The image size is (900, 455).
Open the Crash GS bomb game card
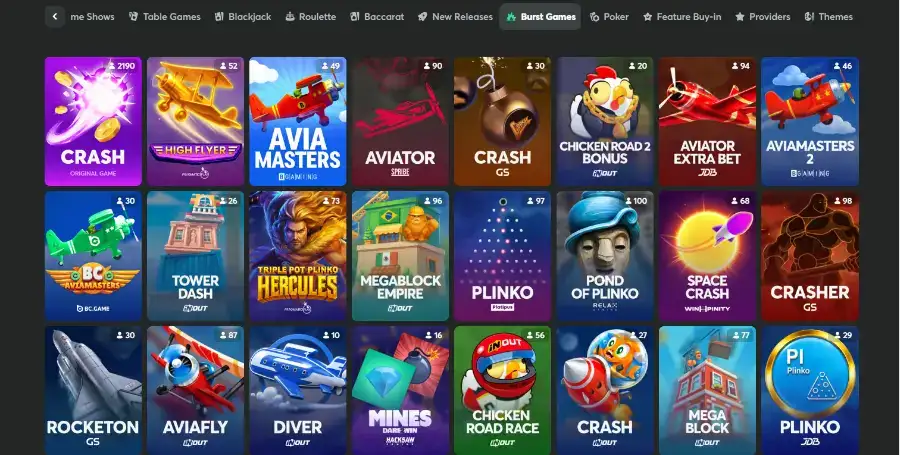[502, 121]
